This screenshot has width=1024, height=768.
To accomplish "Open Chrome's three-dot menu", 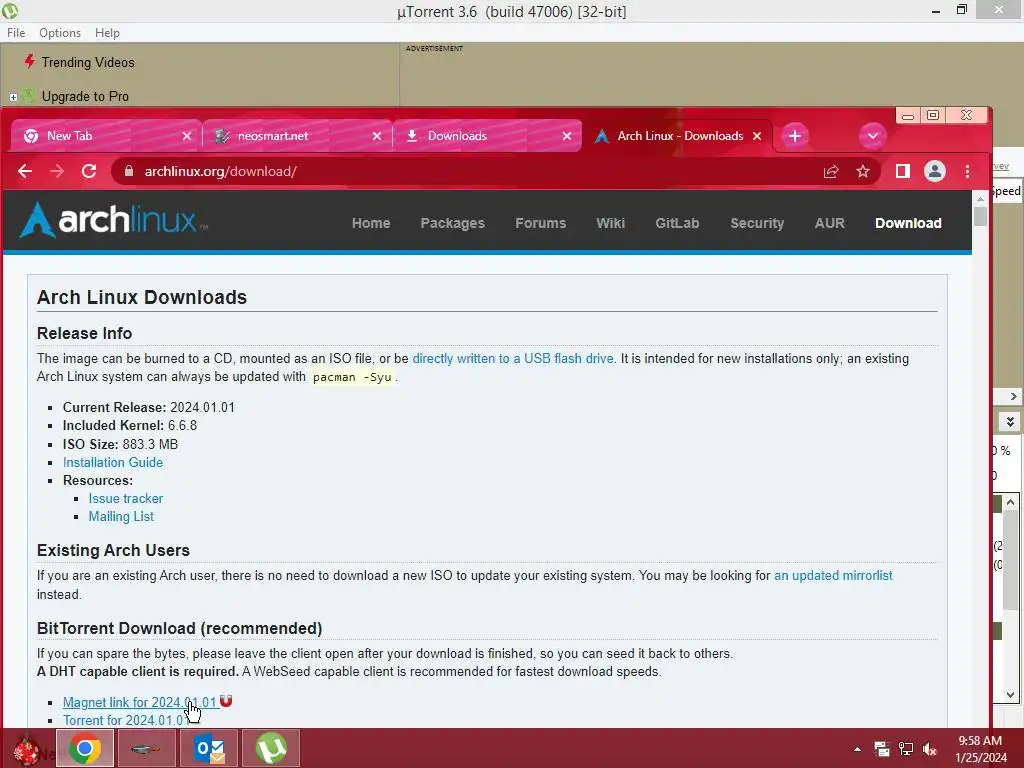I will 967,171.
